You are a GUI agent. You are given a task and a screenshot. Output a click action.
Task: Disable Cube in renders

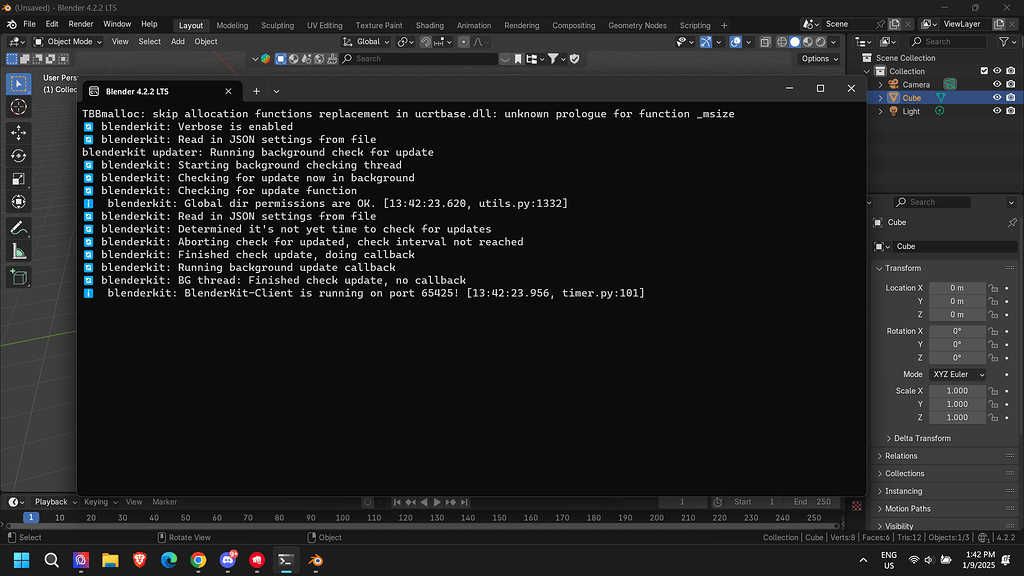(x=1011, y=97)
